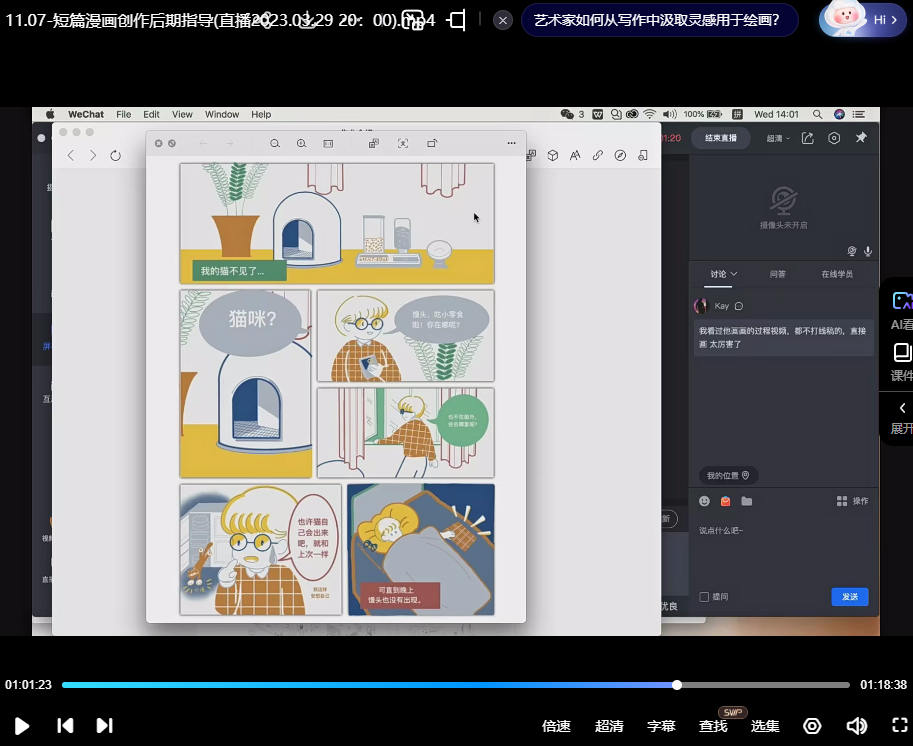The height and width of the screenshot is (746, 913).
Task: Mute the player volume
Action: coord(856,726)
